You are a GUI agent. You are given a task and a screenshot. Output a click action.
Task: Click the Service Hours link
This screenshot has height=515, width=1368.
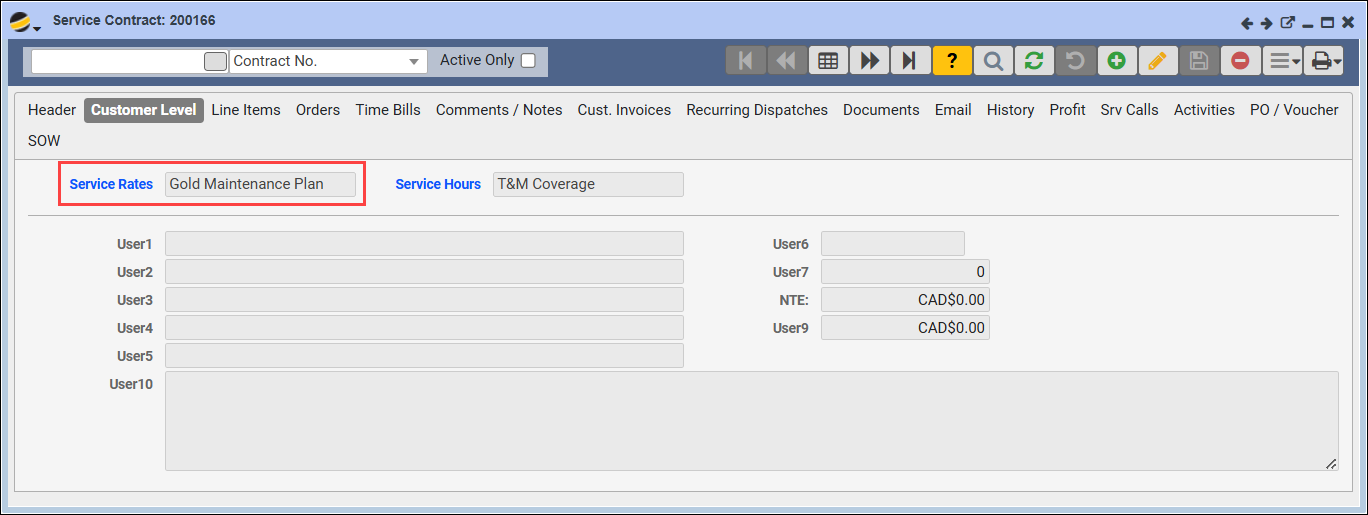pyautogui.click(x=438, y=184)
